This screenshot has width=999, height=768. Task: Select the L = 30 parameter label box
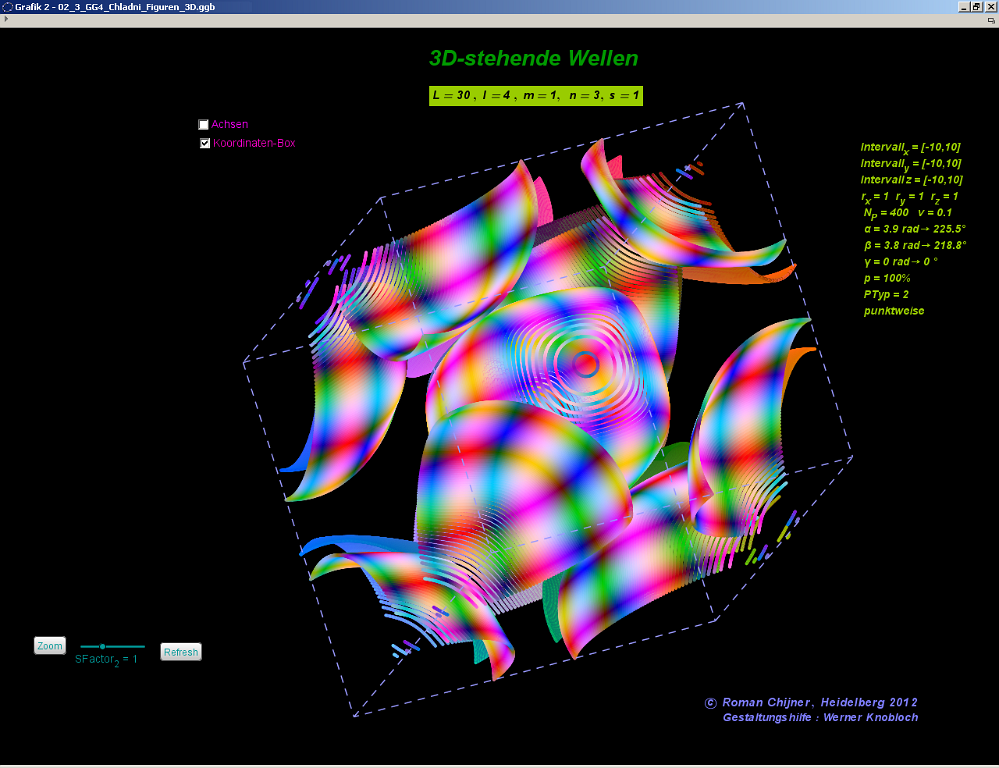[x=535, y=95]
